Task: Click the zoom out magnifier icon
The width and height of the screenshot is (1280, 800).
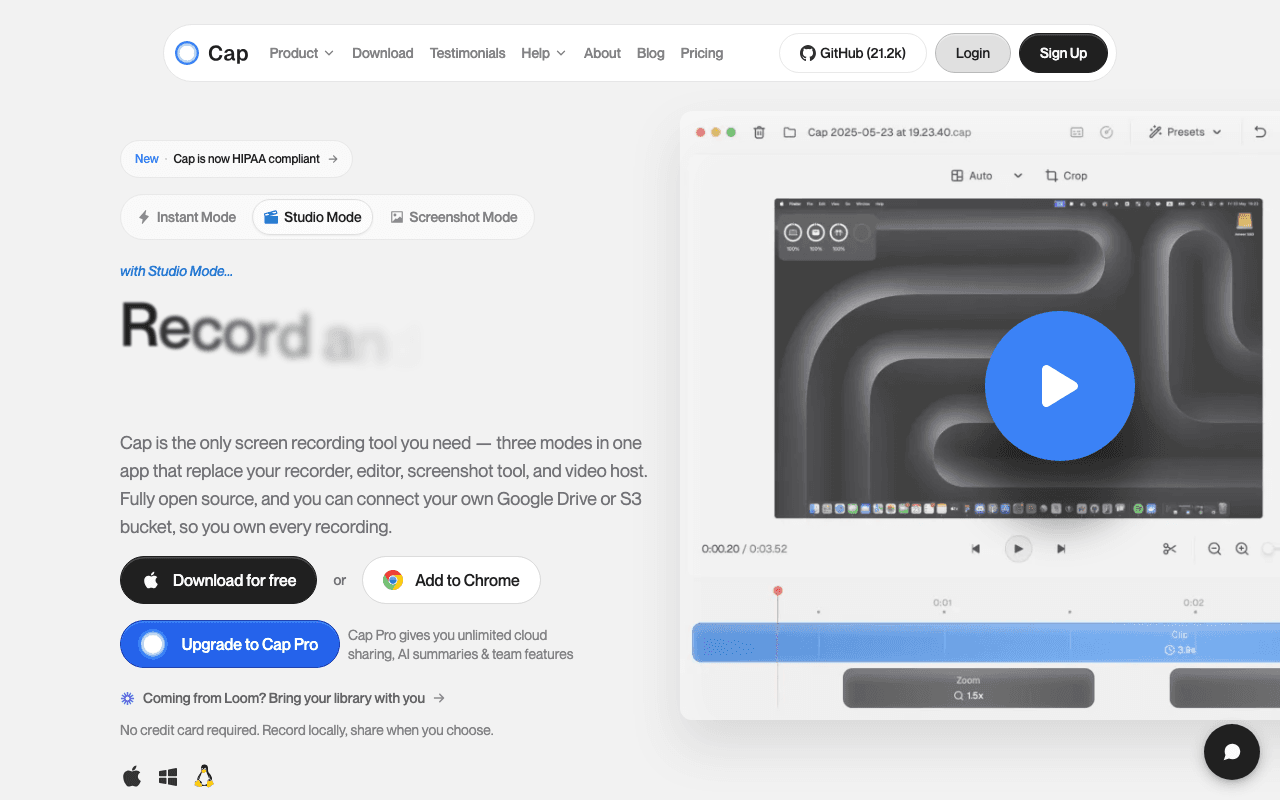Action: [1214, 549]
